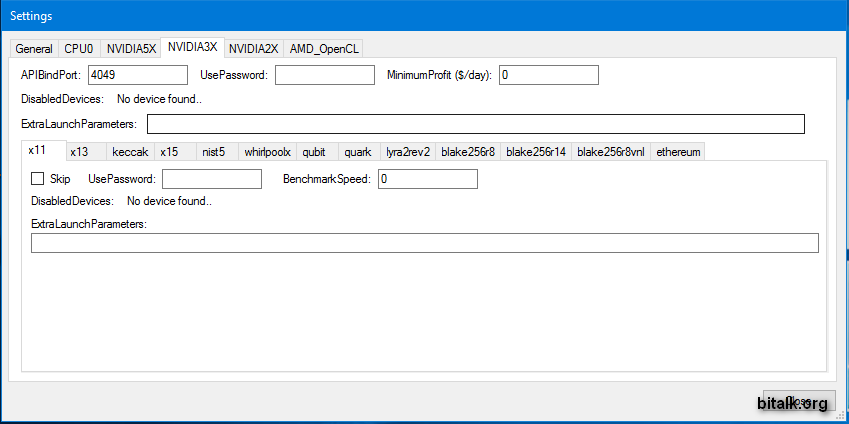Open the NVIDIA2X settings tab

click(254, 48)
